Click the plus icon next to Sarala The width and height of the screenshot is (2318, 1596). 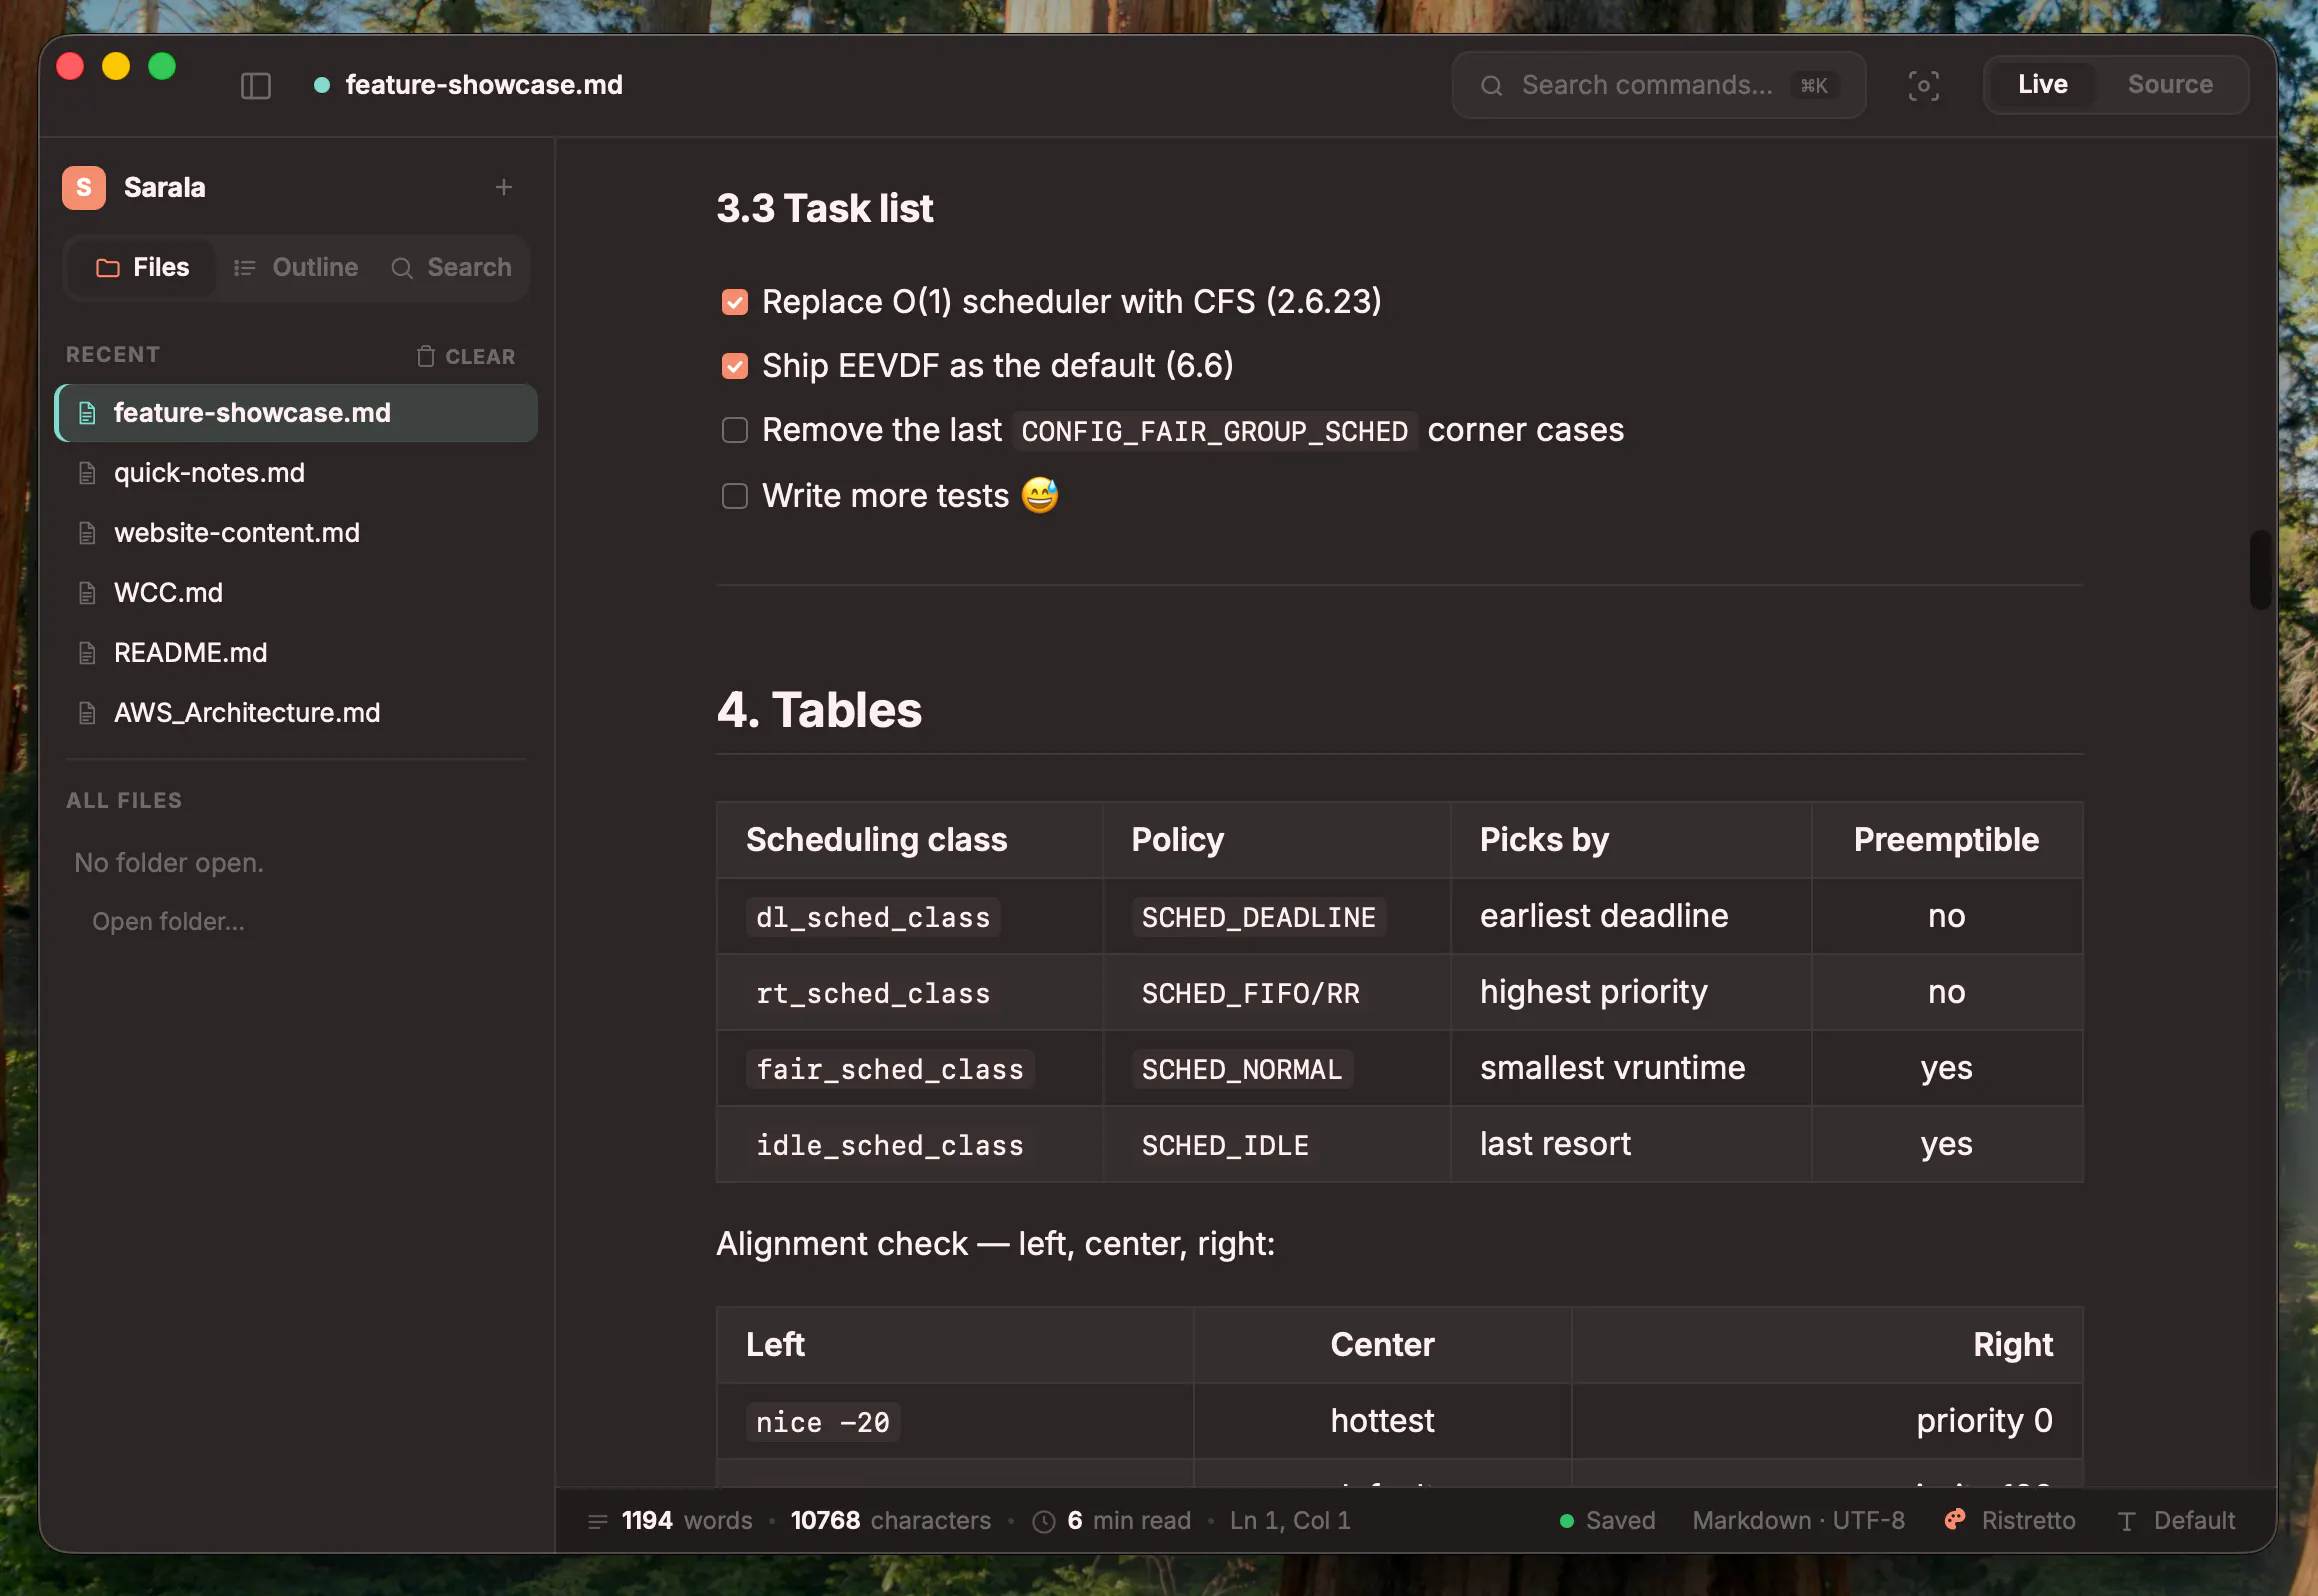[504, 187]
